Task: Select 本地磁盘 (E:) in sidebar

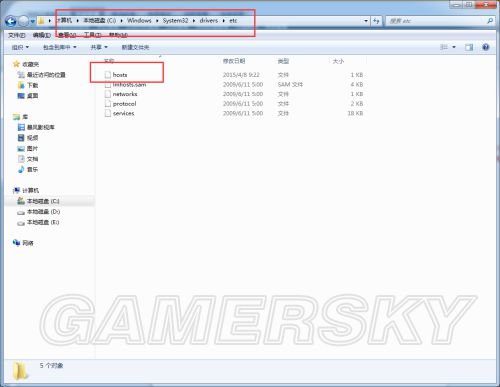Action: pos(38,222)
